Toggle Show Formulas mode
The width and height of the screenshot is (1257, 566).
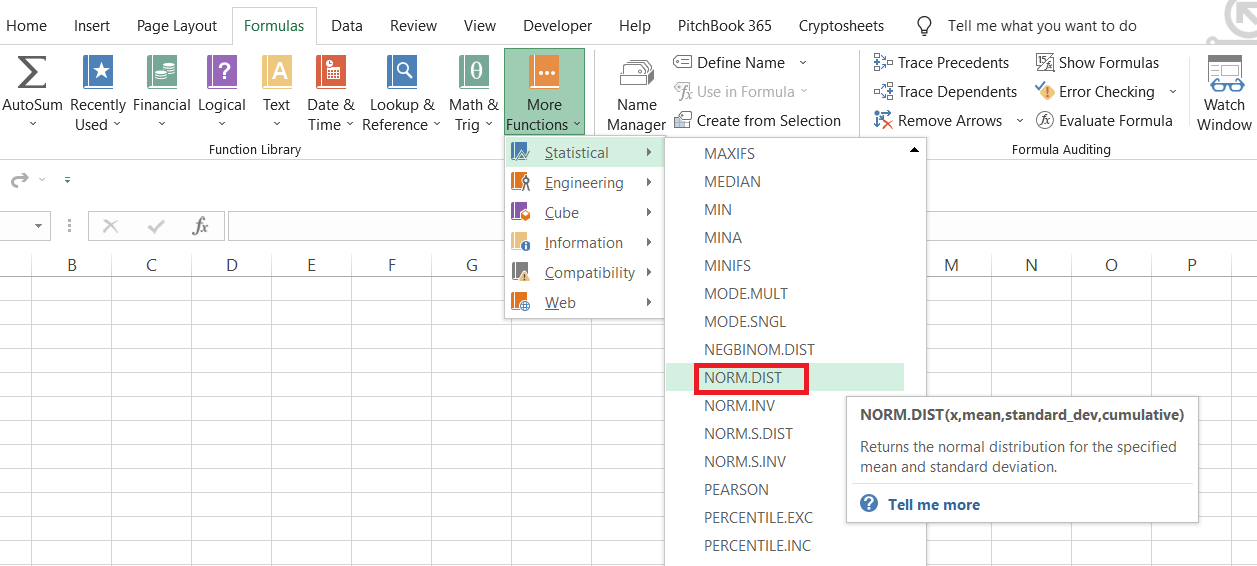[1097, 62]
